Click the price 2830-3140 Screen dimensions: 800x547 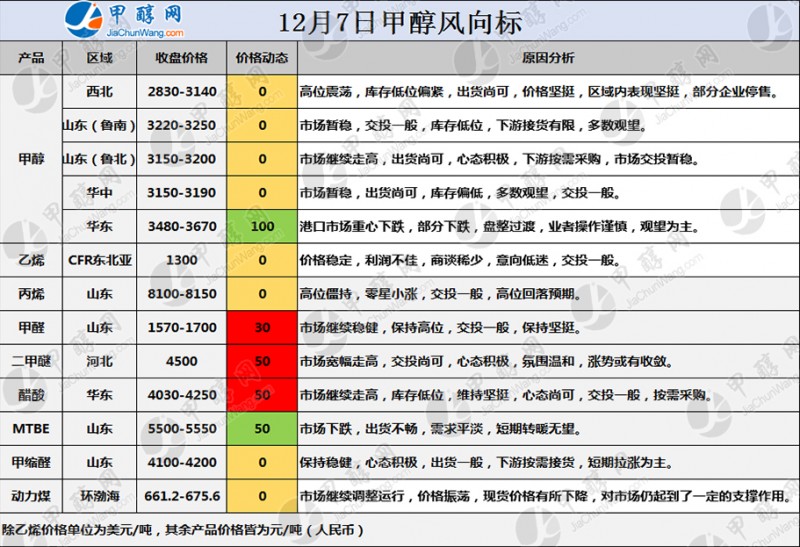[x=182, y=92]
